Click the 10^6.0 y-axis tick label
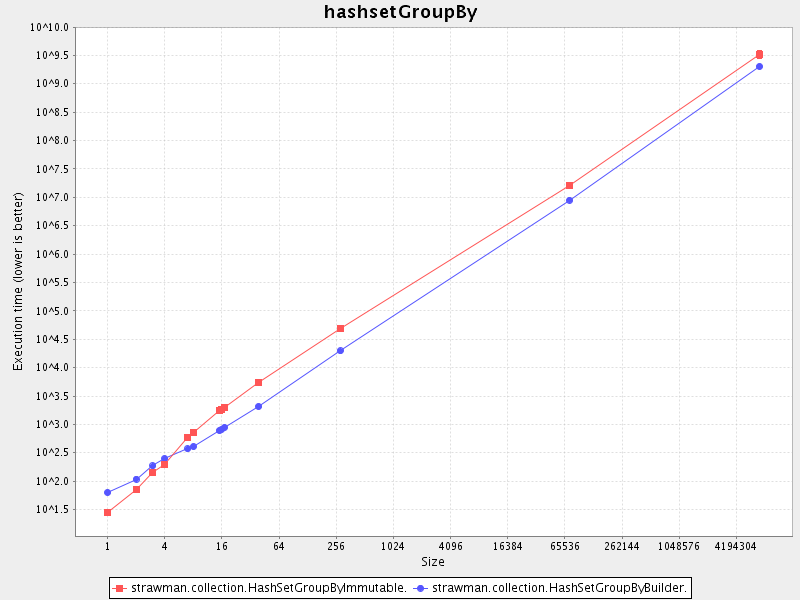Screen dimensions: 800x600 (52, 254)
